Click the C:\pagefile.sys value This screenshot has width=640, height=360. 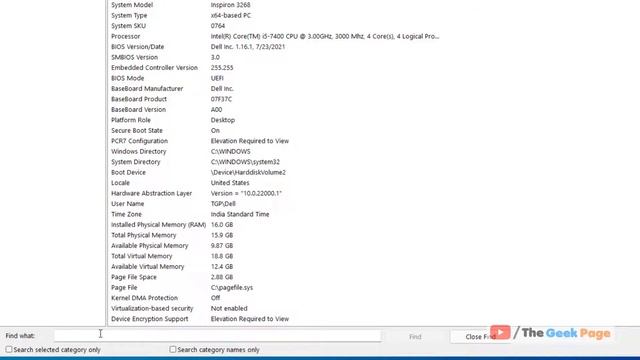tap(232, 288)
